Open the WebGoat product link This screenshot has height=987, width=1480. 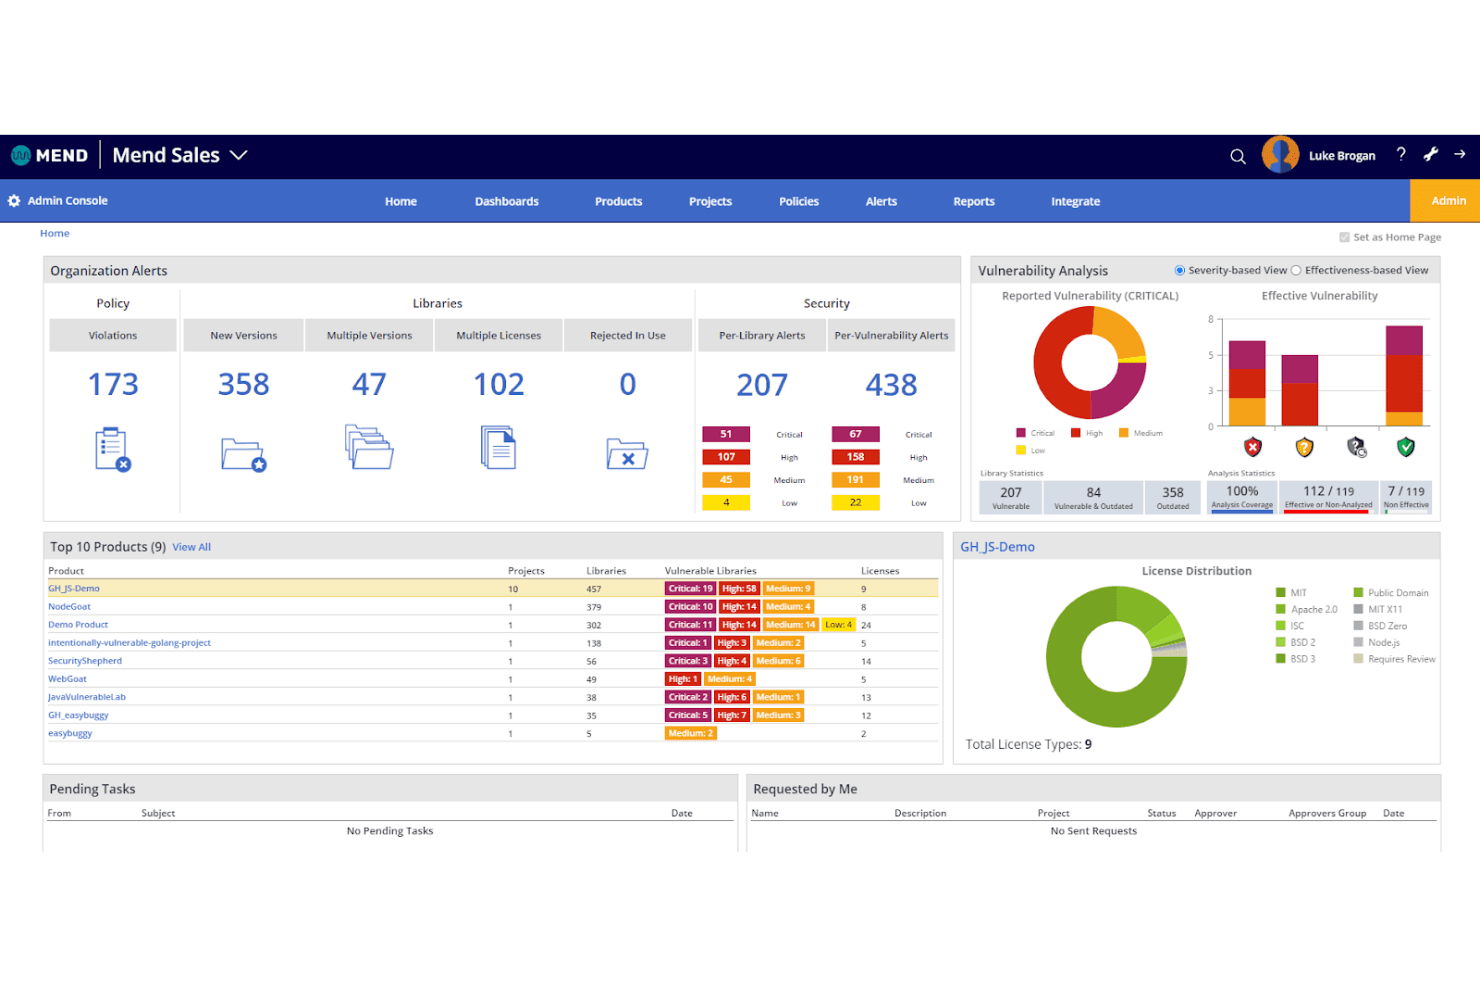point(67,679)
